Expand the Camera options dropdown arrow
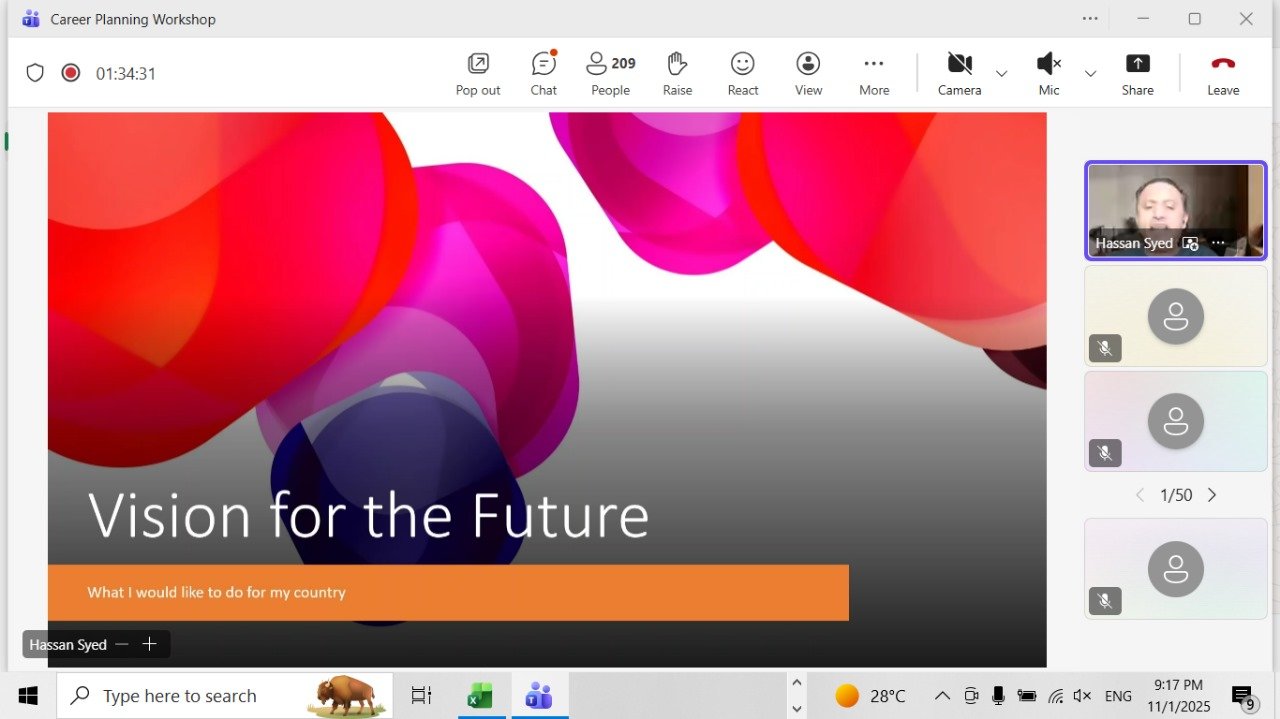 (x=1001, y=74)
